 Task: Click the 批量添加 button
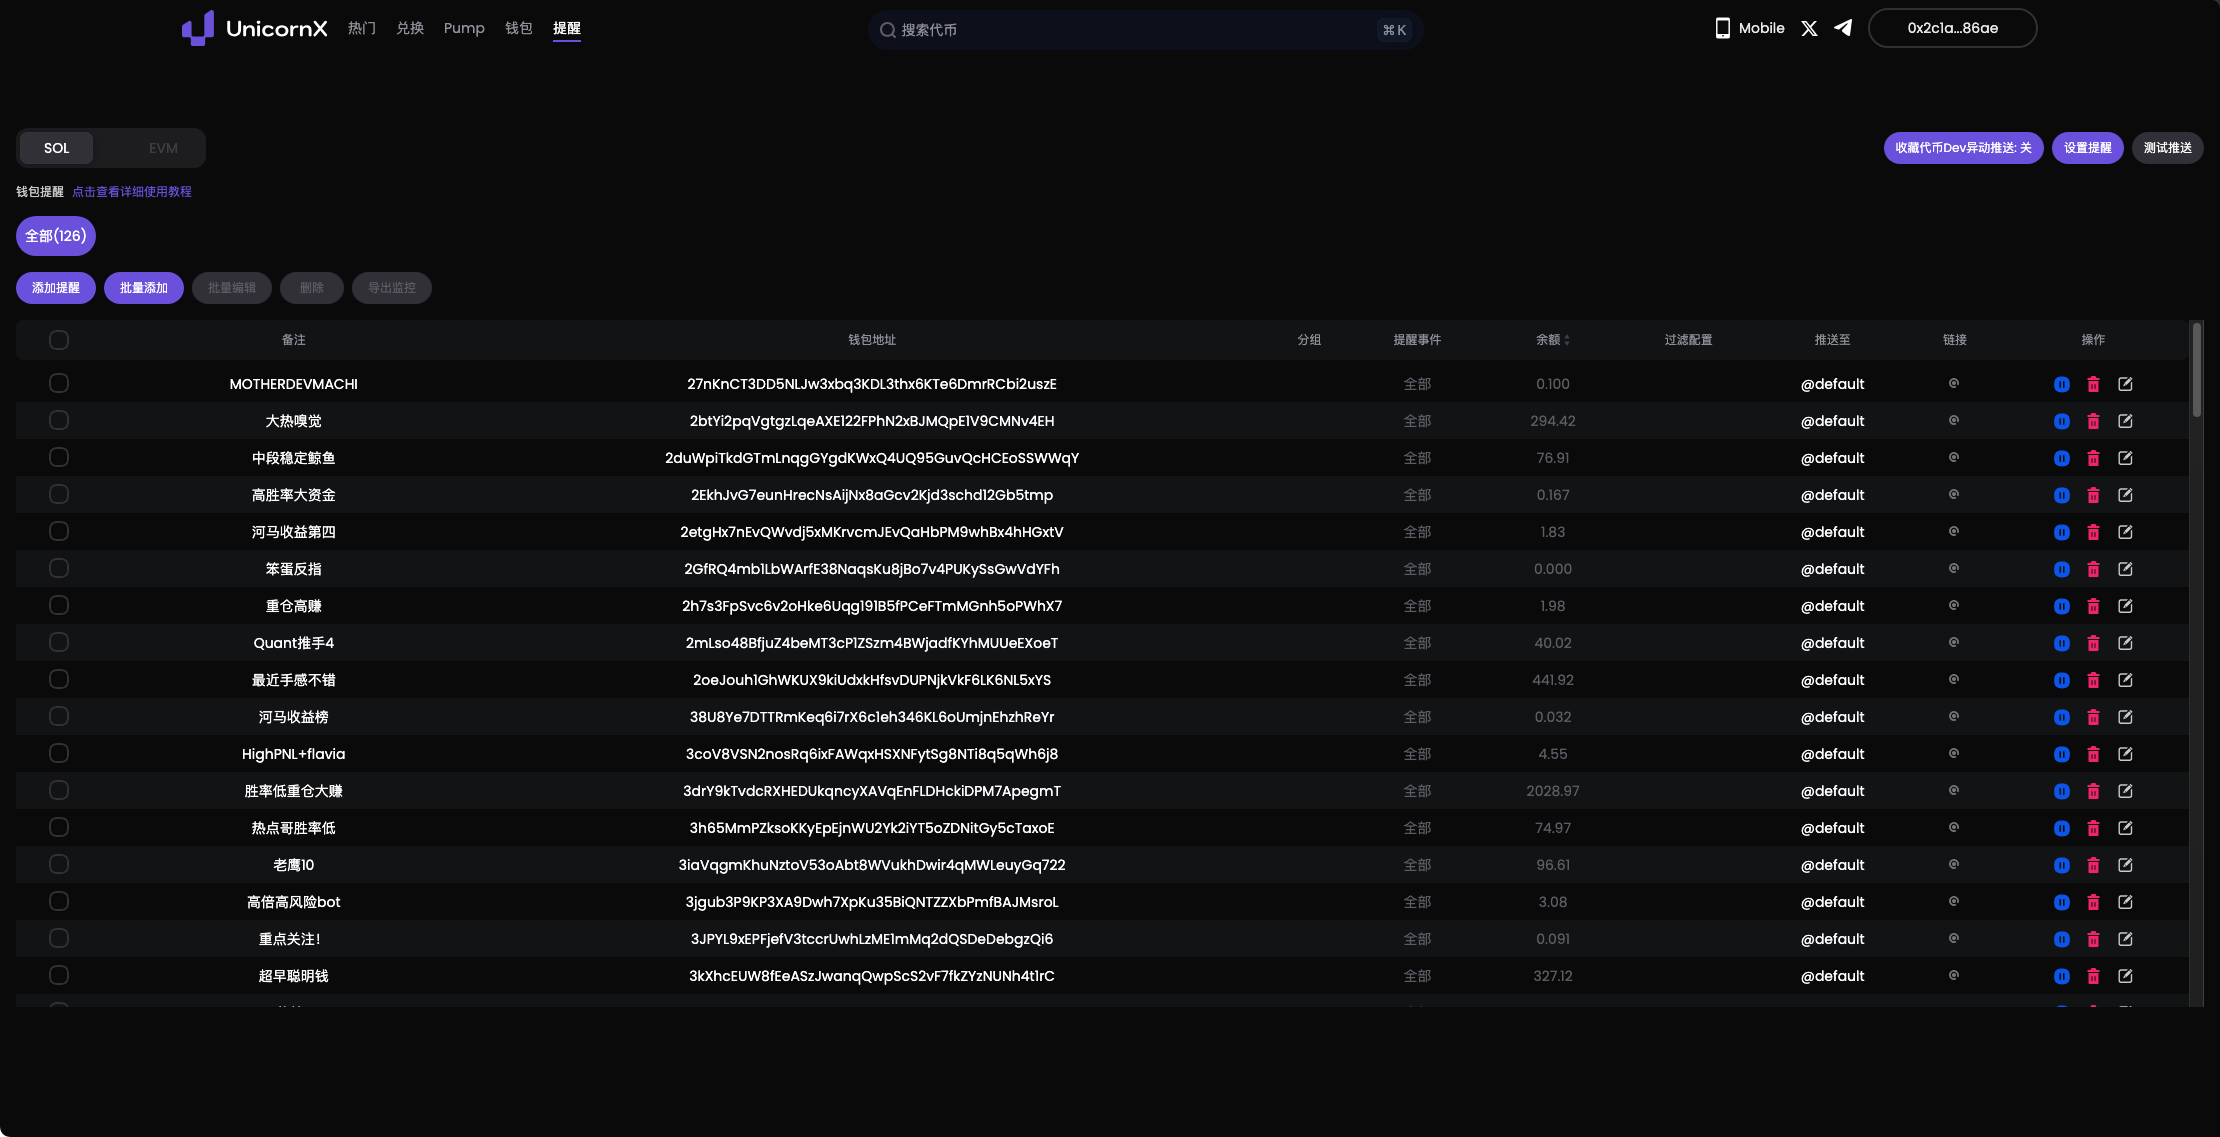(x=144, y=288)
